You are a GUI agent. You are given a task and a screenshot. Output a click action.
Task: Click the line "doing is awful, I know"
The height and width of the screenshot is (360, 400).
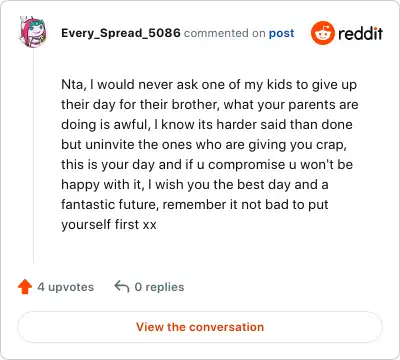(207, 124)
